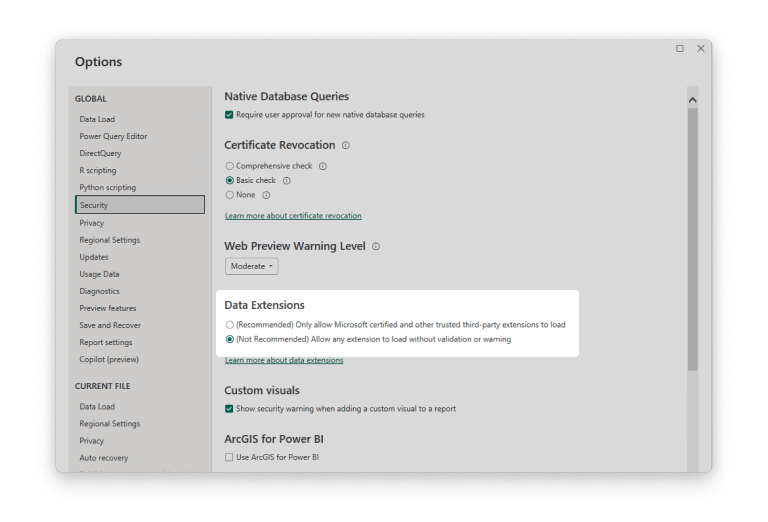Select Recommended Microsoft certified extensions option
Screen dimensions: 768x522
230,325
